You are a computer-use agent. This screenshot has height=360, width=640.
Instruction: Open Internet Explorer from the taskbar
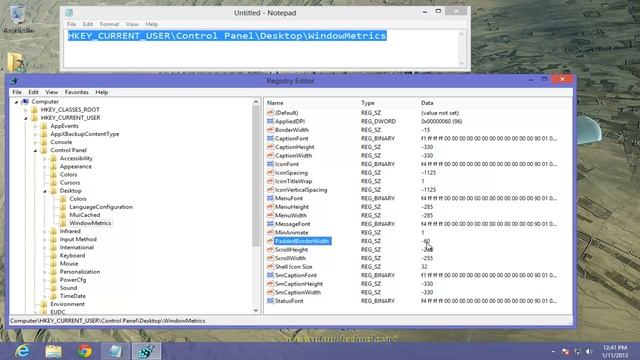22,351
